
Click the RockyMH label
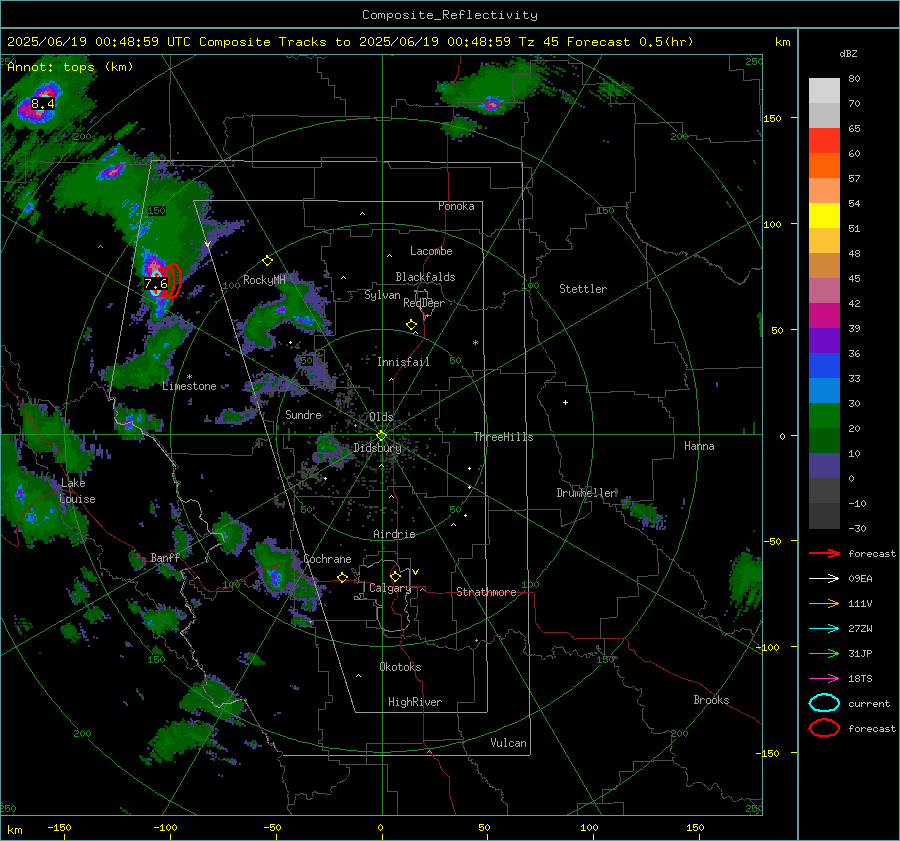pos(264,280)
